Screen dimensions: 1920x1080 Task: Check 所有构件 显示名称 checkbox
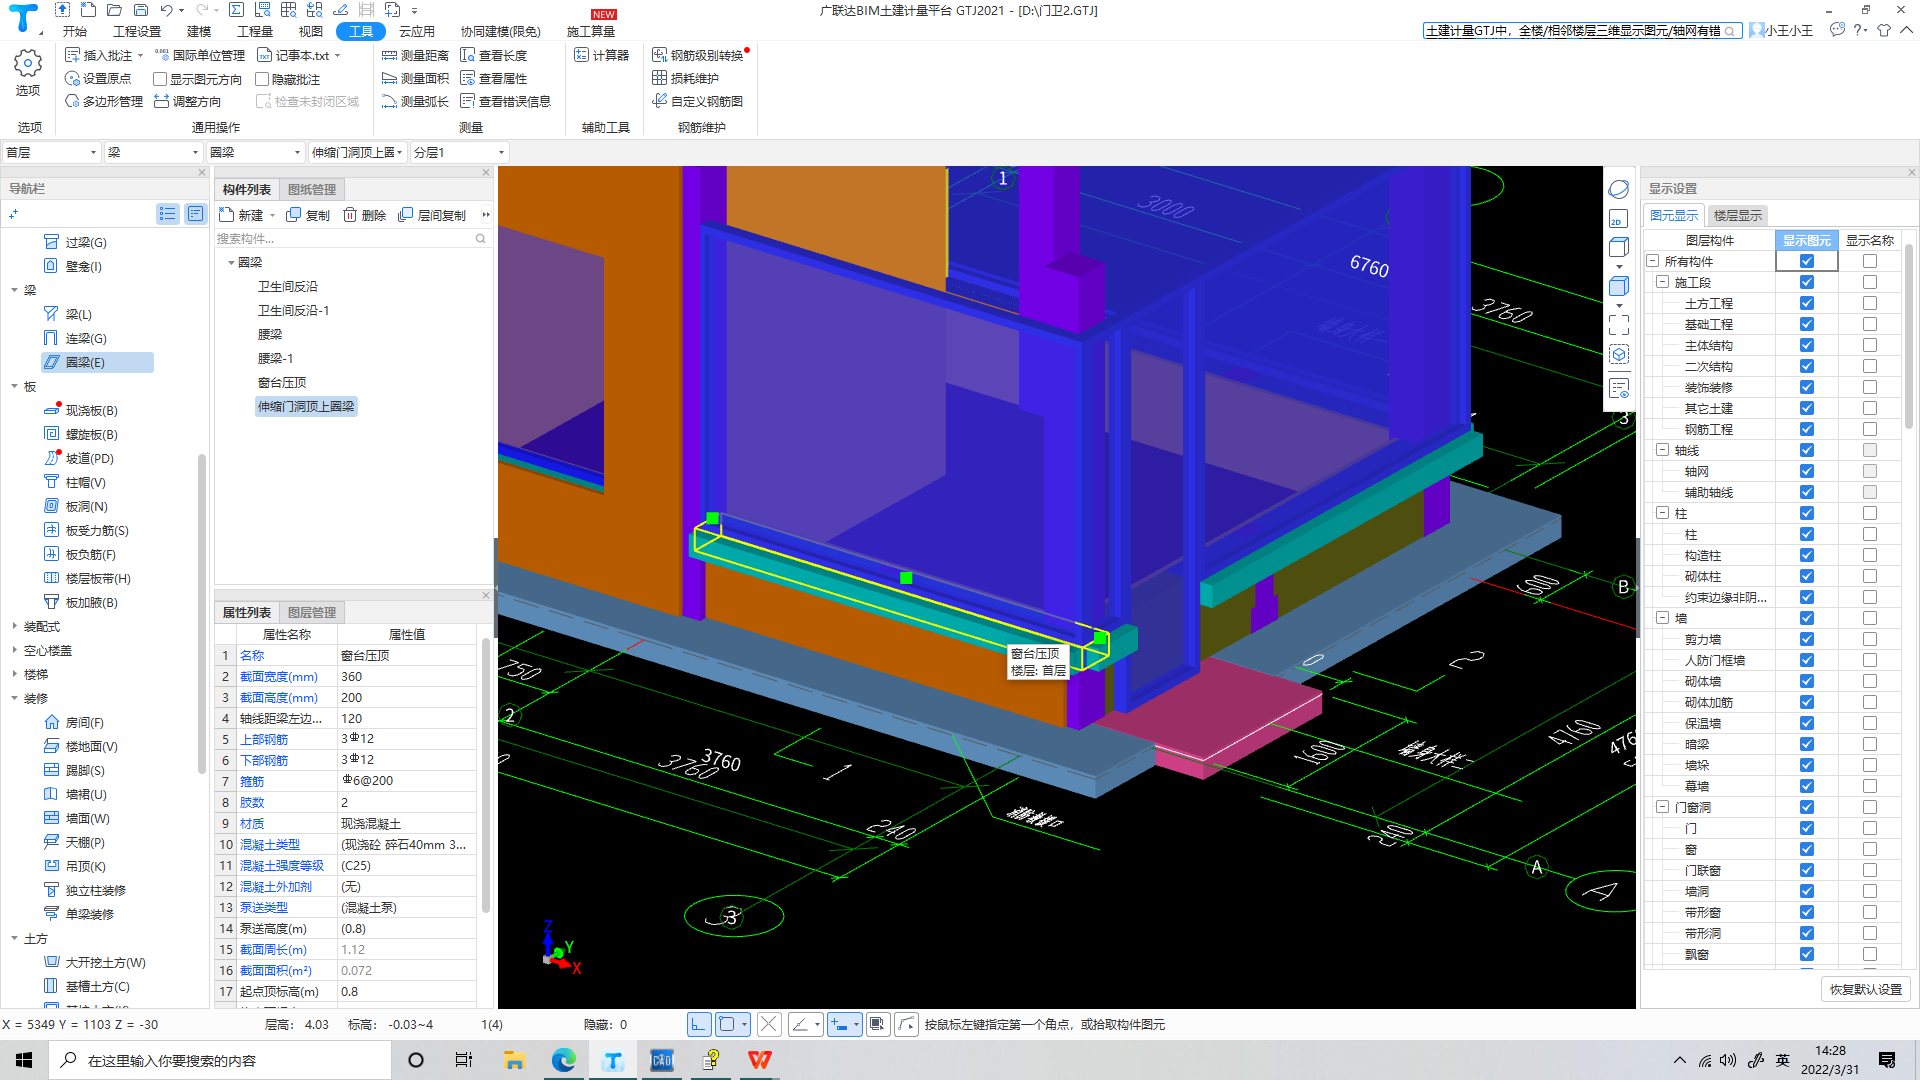1869,261
